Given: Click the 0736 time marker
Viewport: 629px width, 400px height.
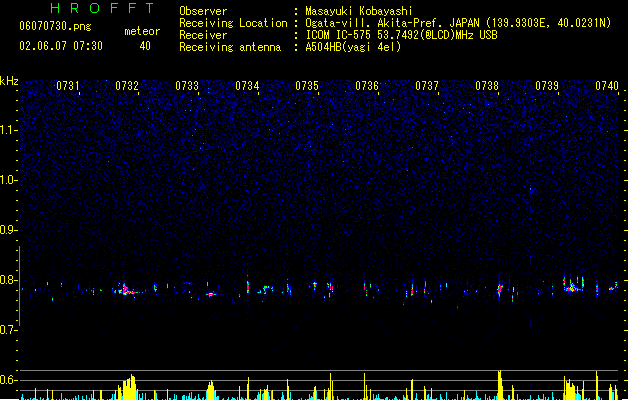Looking at the screenshot, I should (x=367, y=86).
